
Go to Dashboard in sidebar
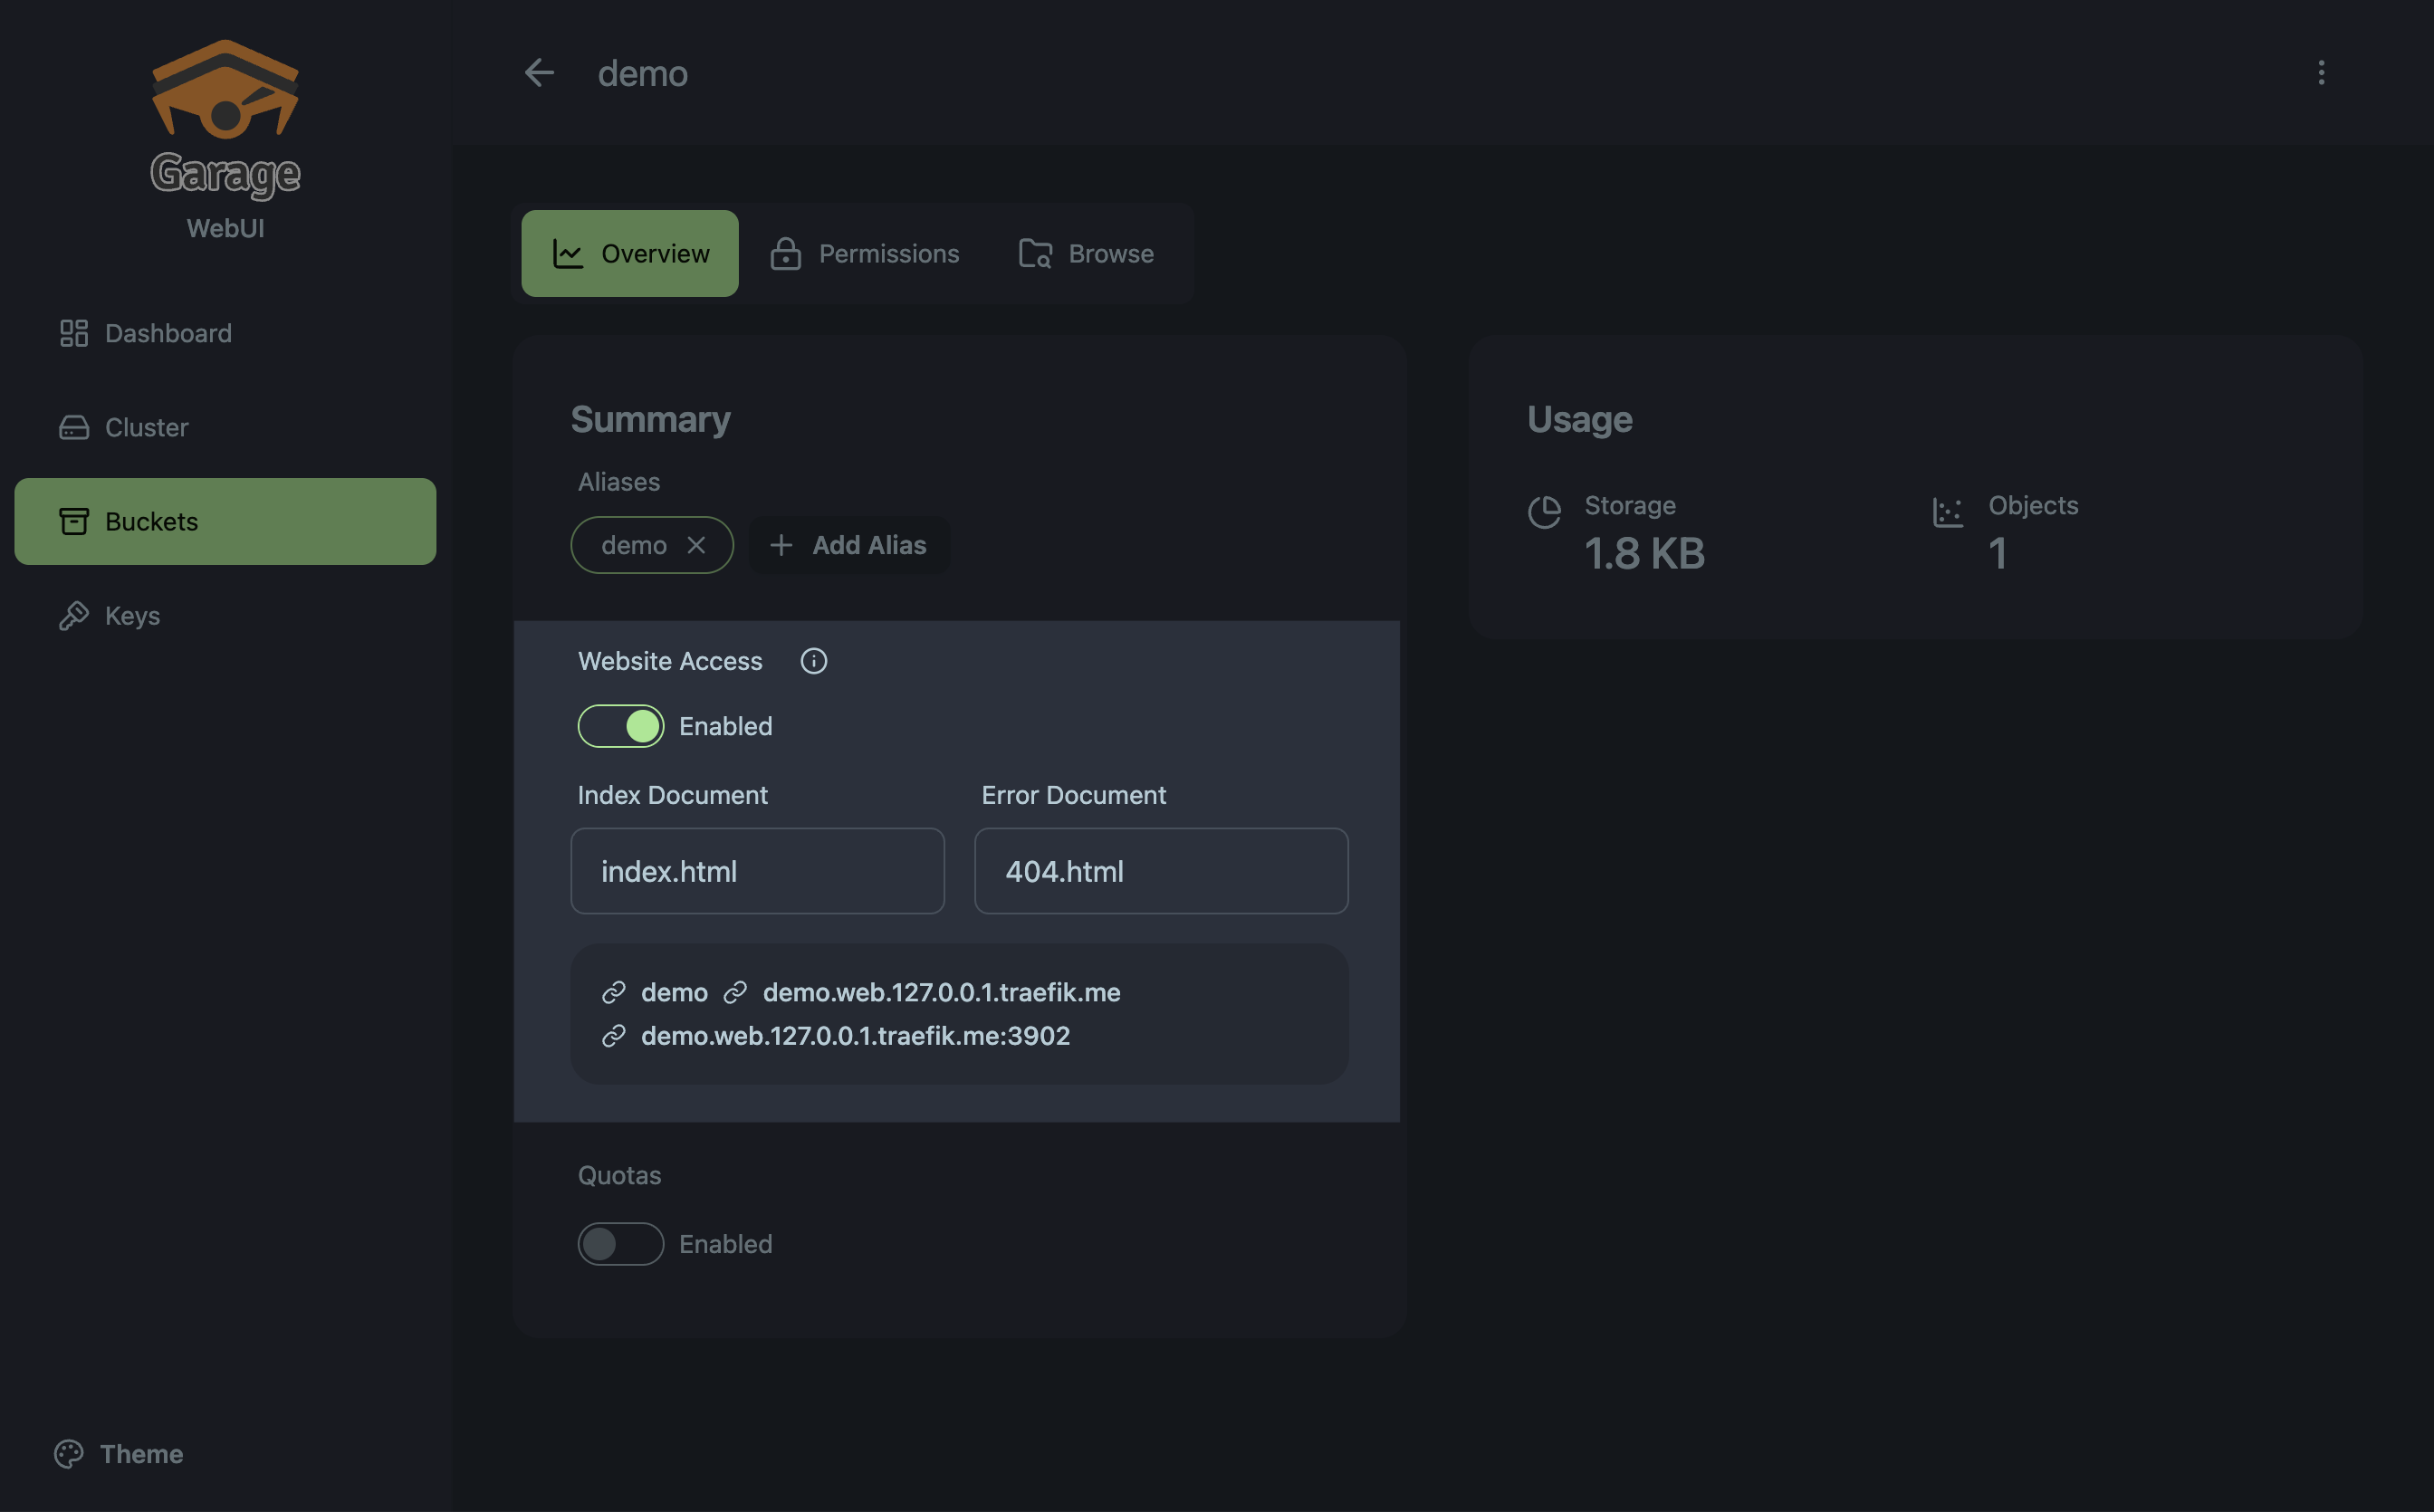[167, 333]
